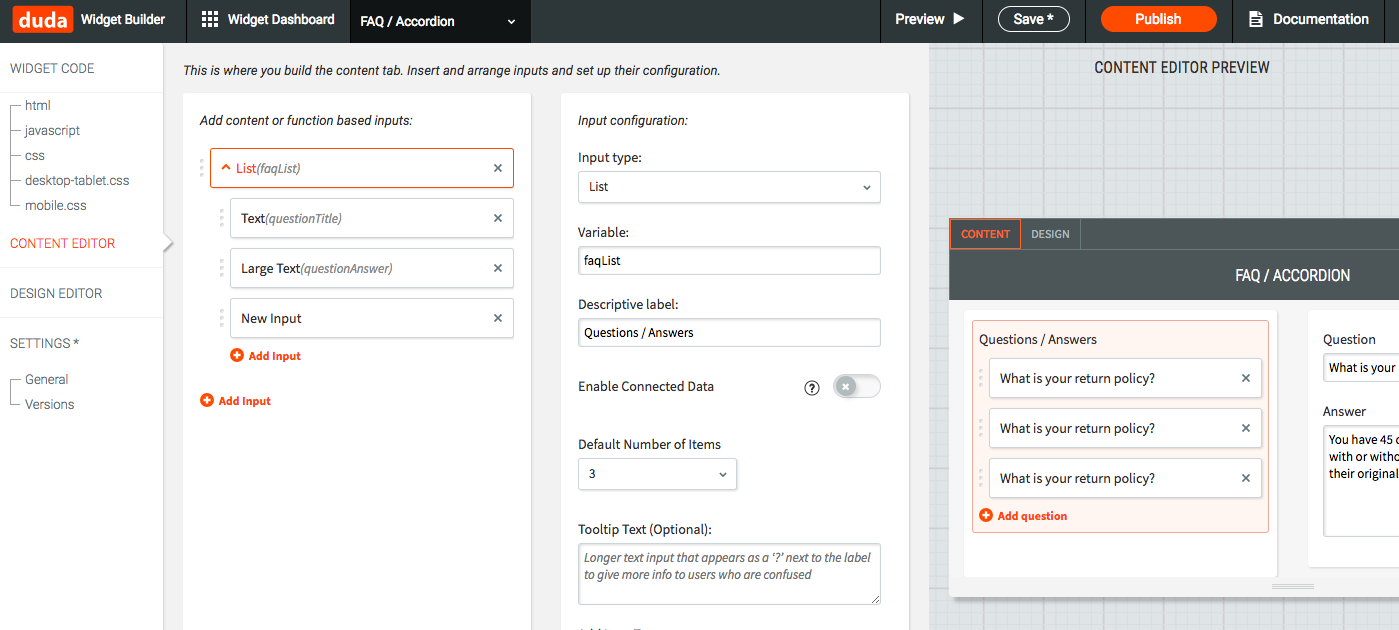Click the Widget Dashboard grid icon
Viewport: 1399px width, 630px height.
(x=209, y=19)
